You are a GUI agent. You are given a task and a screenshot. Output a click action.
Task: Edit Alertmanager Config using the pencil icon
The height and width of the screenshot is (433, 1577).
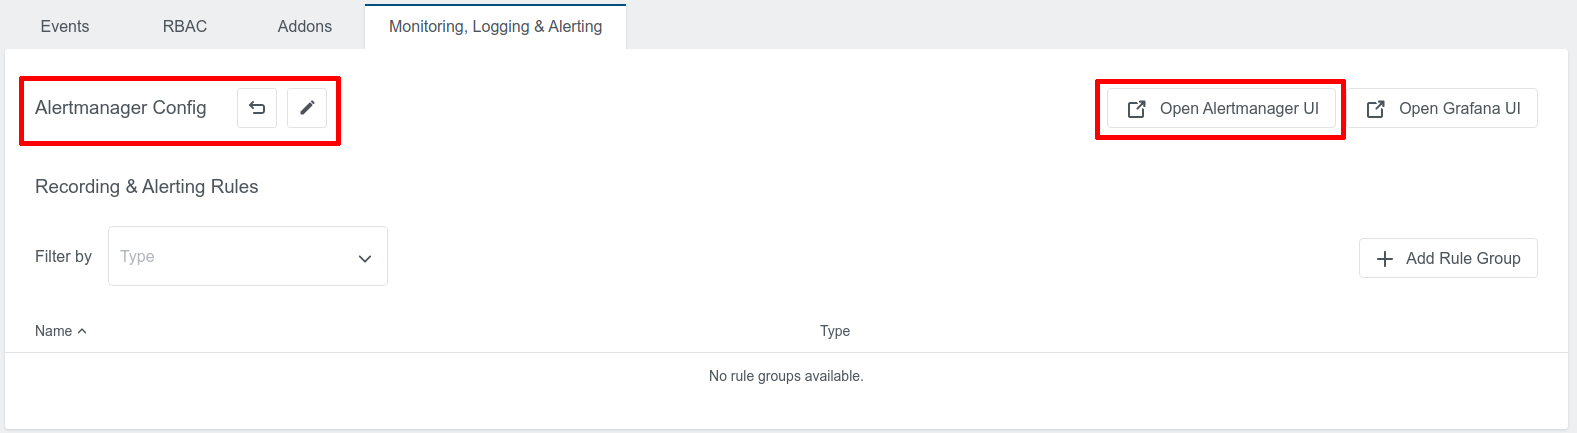(x=307, y=108)
